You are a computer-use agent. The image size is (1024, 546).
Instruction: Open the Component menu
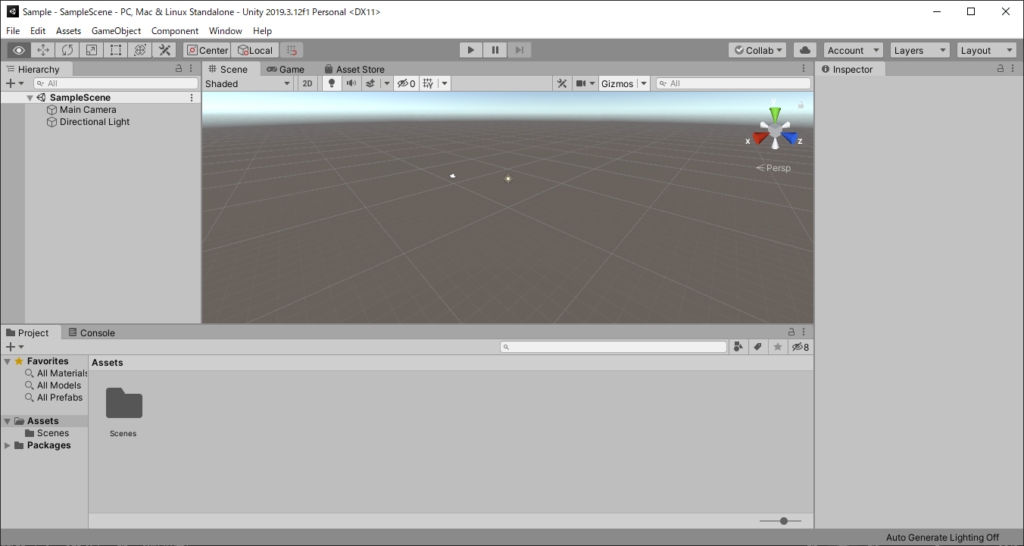pos(174,31)
